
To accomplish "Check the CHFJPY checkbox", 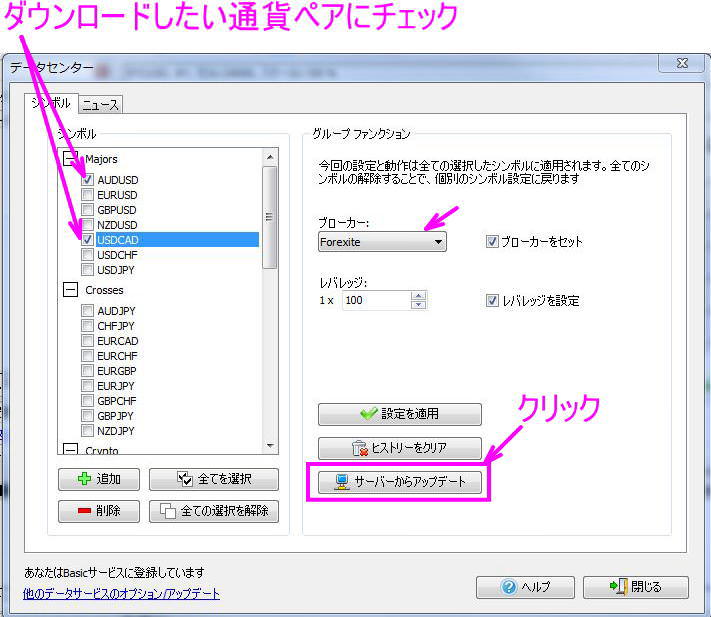I will click(87, 326).
